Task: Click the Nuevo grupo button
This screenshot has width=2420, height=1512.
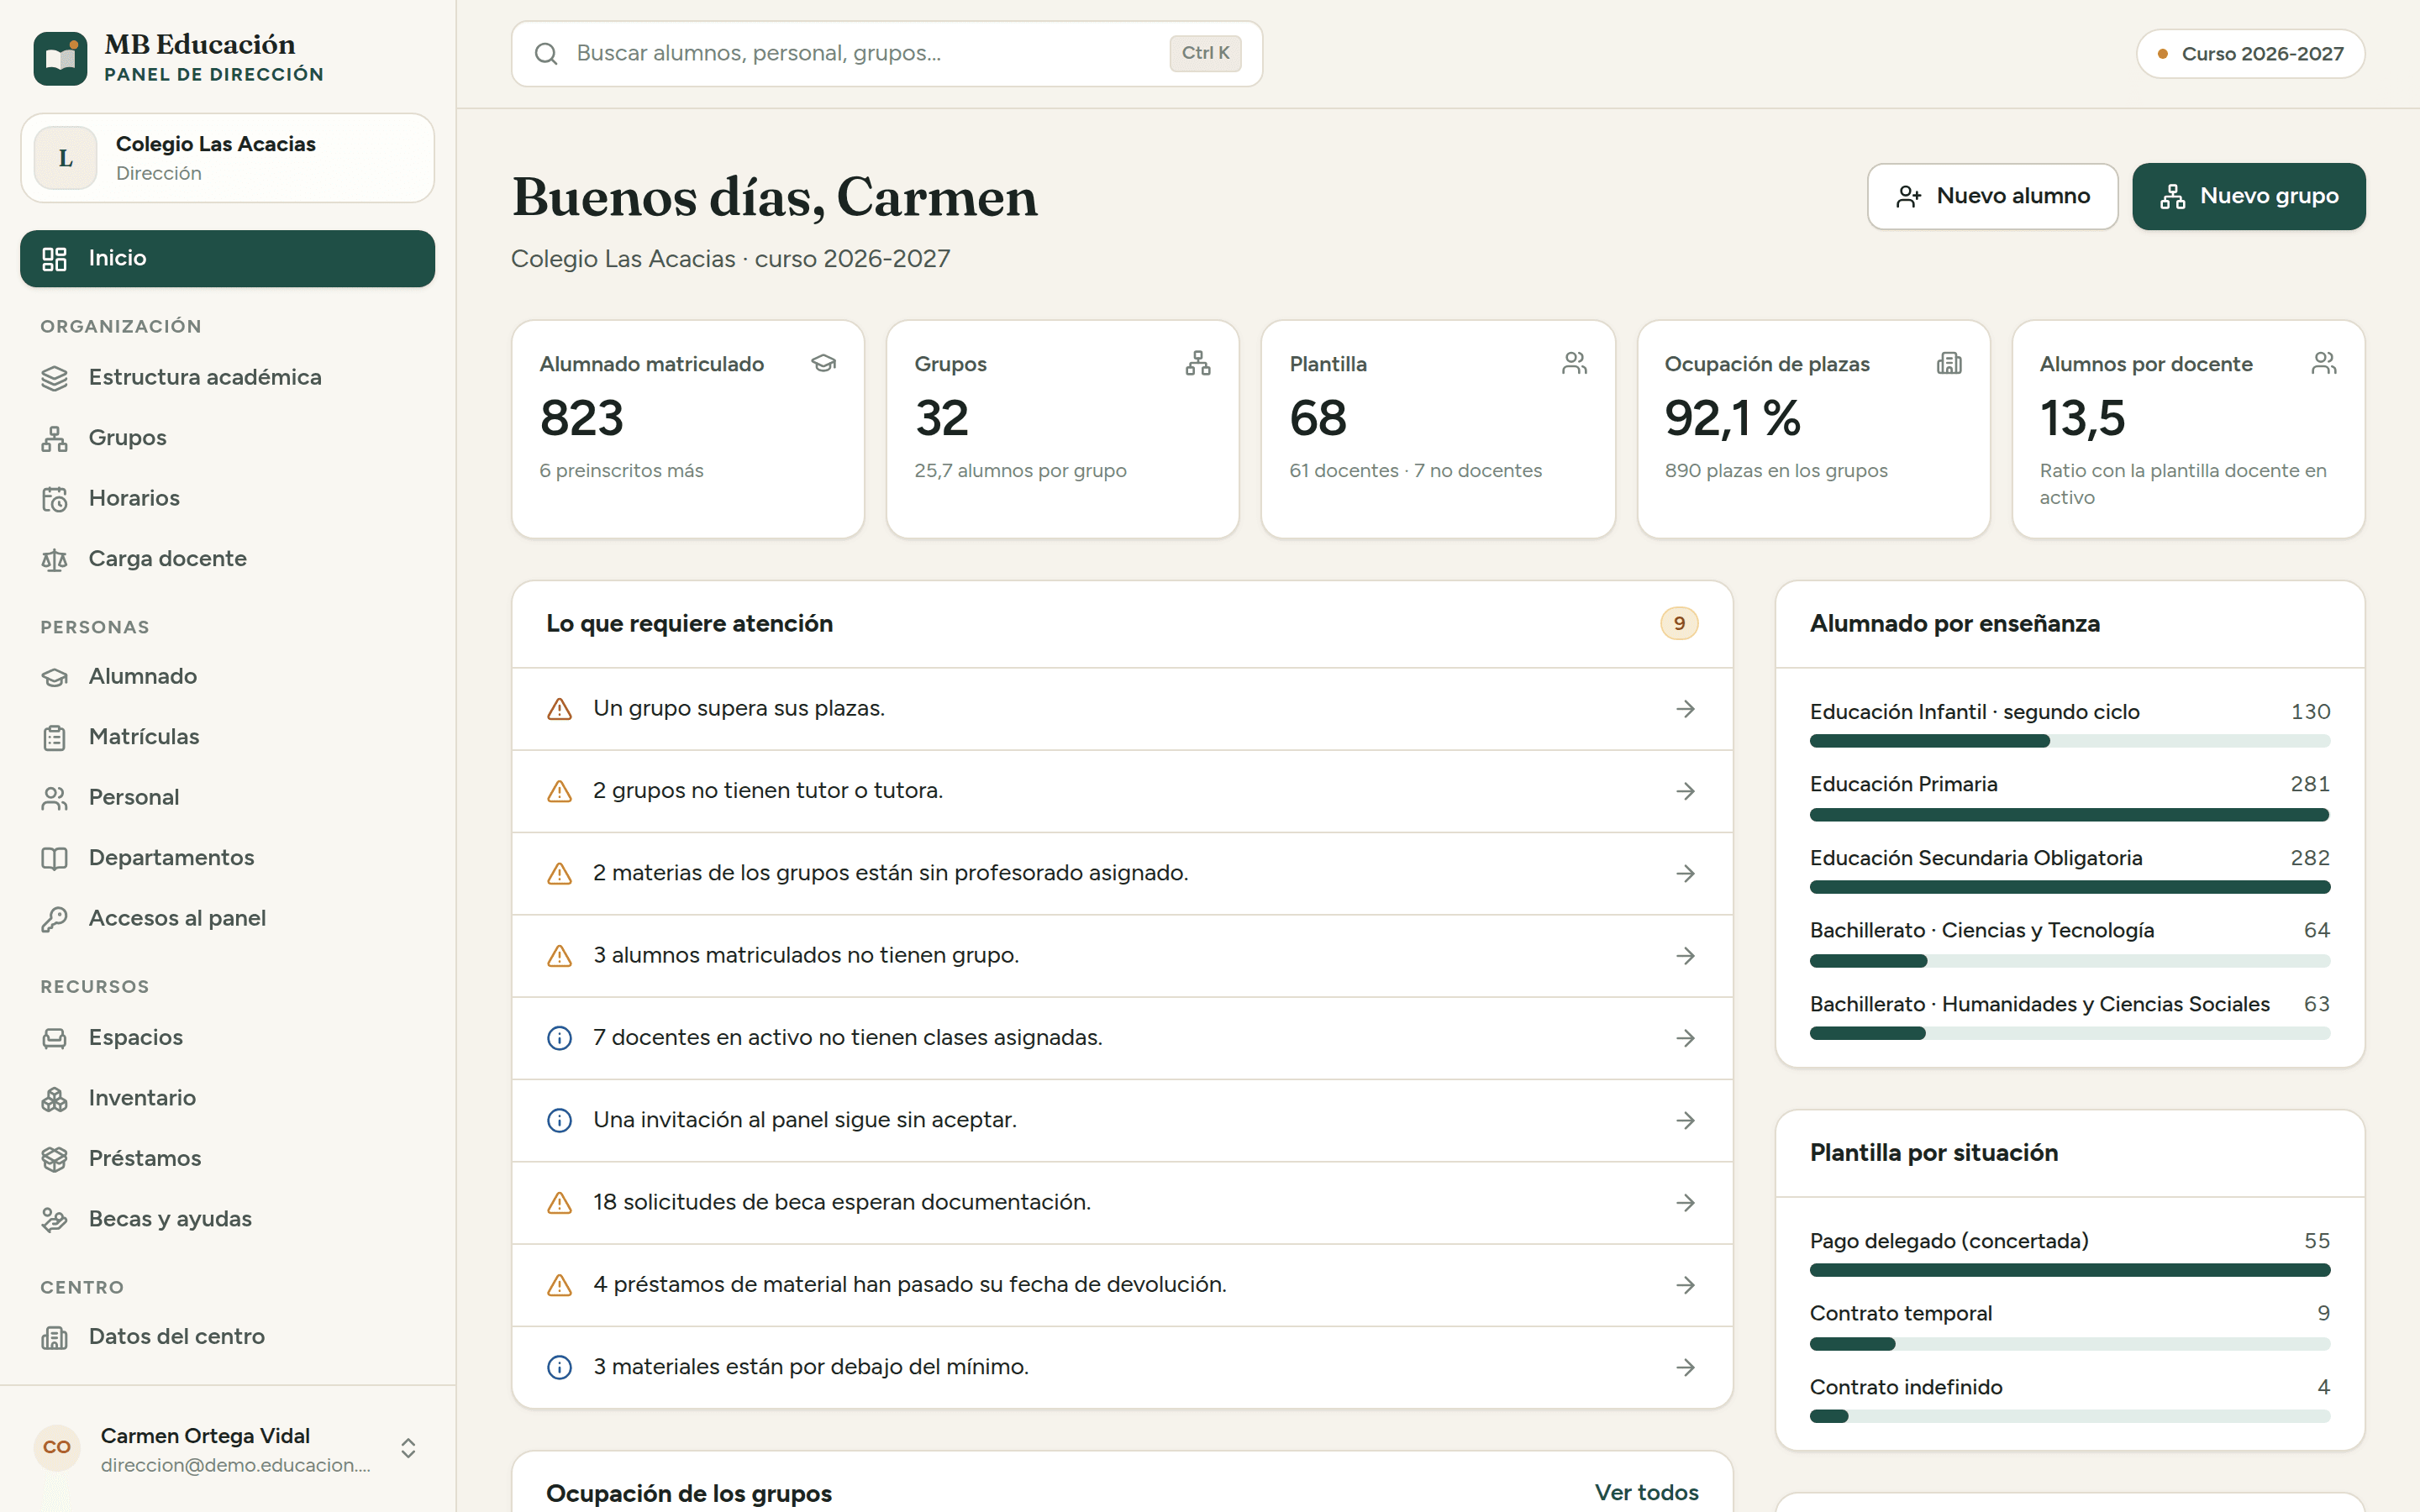Action: (x=2248, y=196)
